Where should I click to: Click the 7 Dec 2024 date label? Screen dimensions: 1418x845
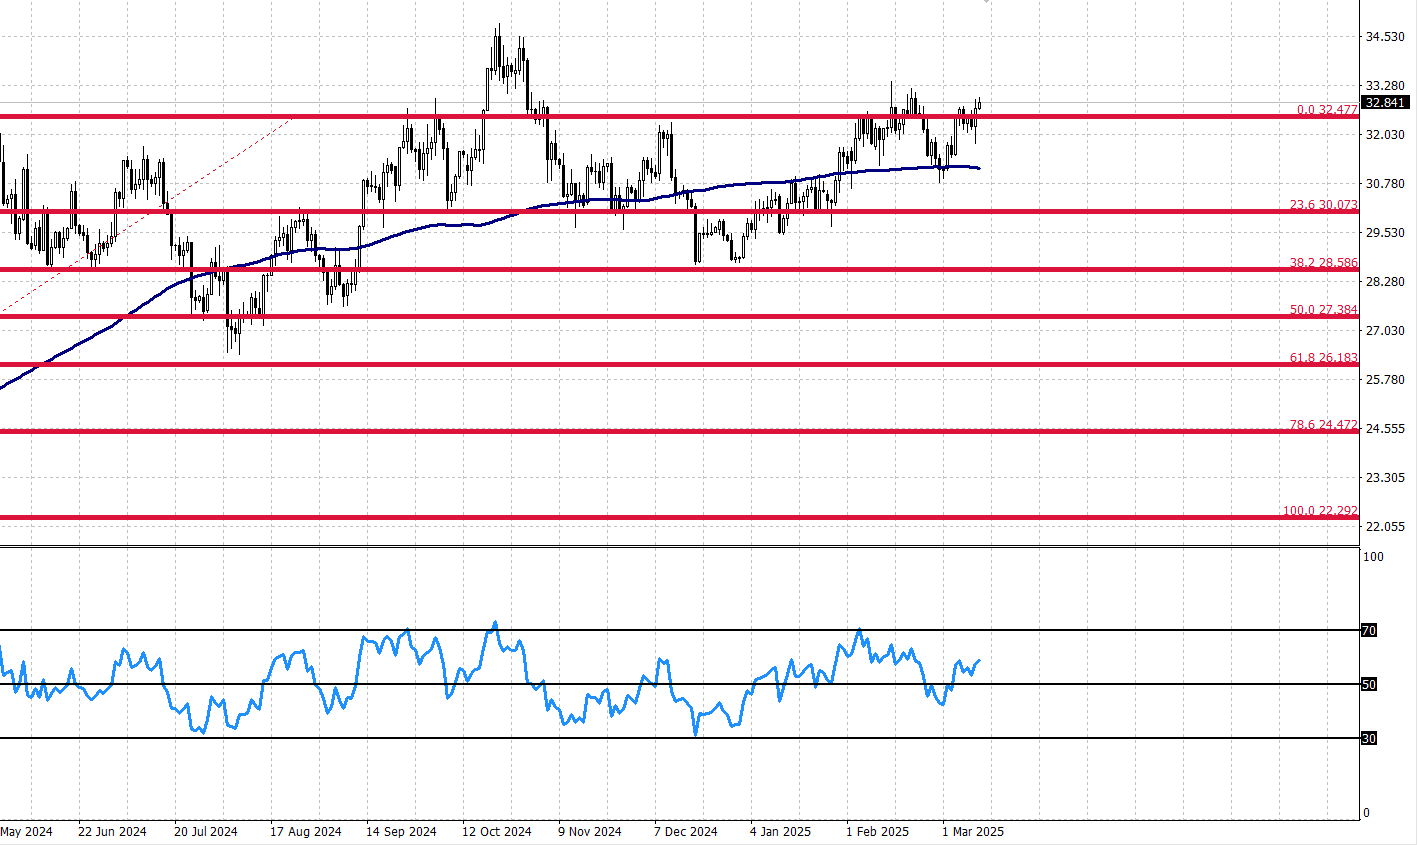point(686,832)
